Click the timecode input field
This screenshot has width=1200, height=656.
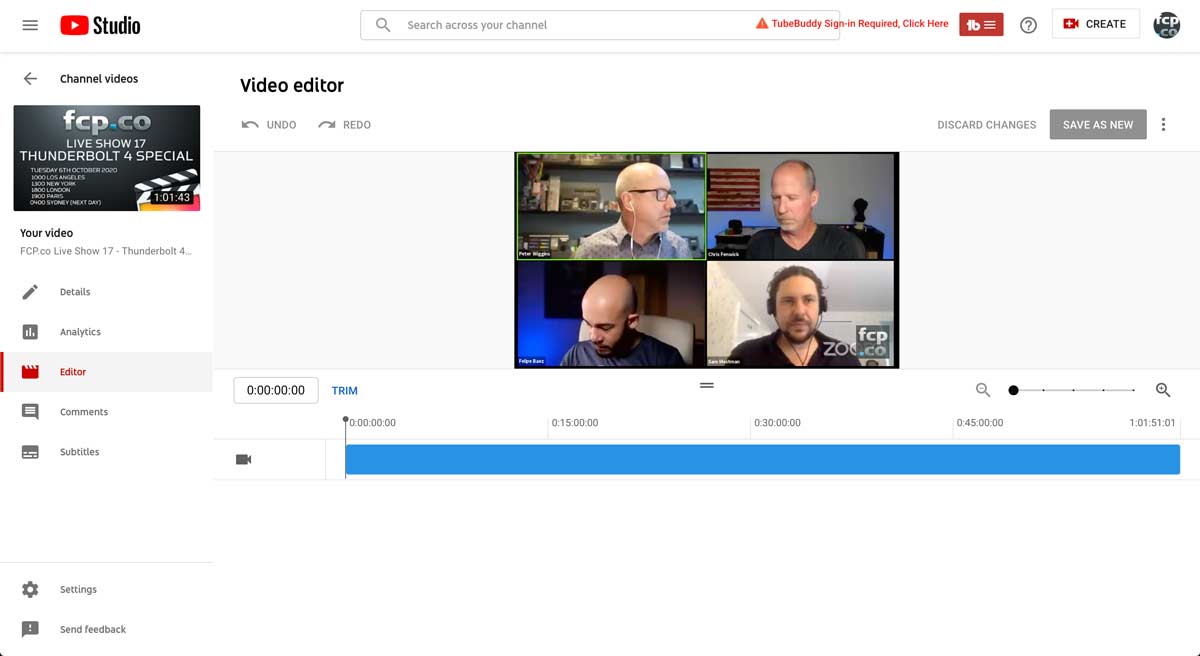pyautogui.click(x=276, y=390)
